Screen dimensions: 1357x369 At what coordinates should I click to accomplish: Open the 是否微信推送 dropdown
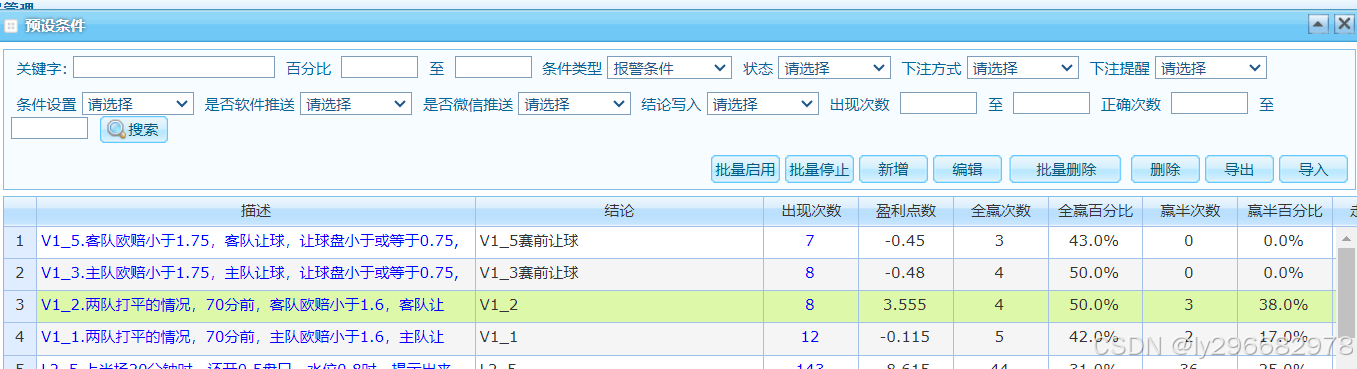coord(574,103)
